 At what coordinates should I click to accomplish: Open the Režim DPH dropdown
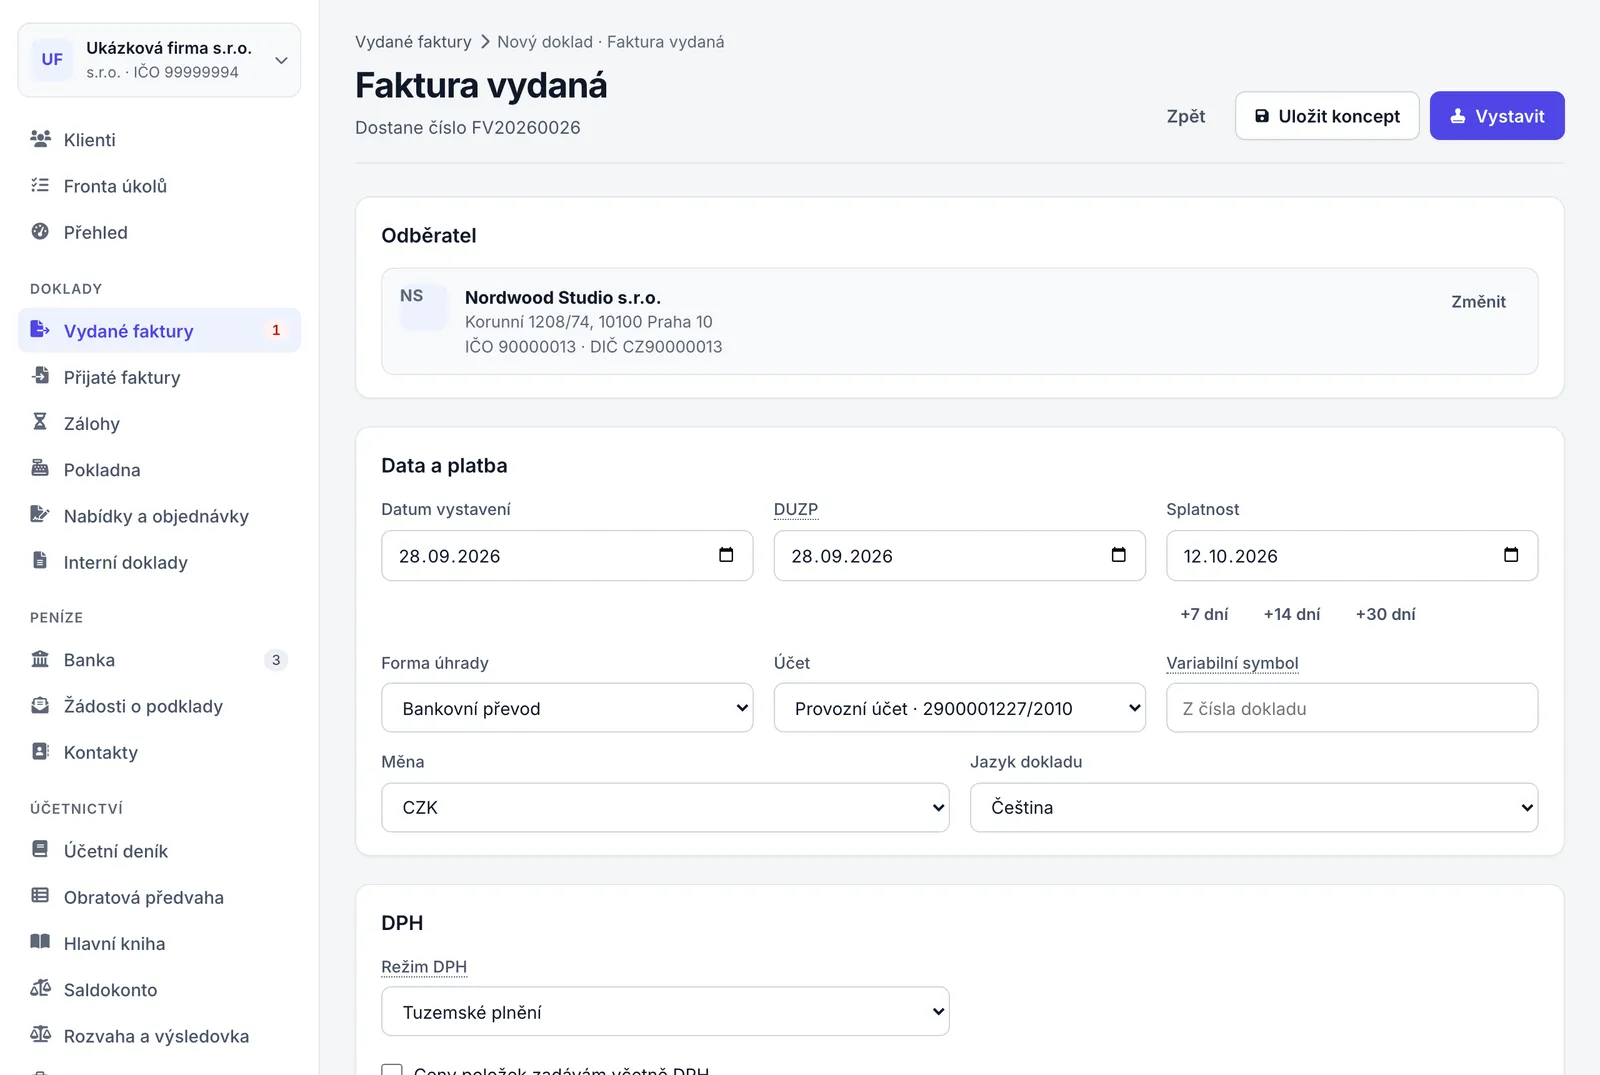665,1012
